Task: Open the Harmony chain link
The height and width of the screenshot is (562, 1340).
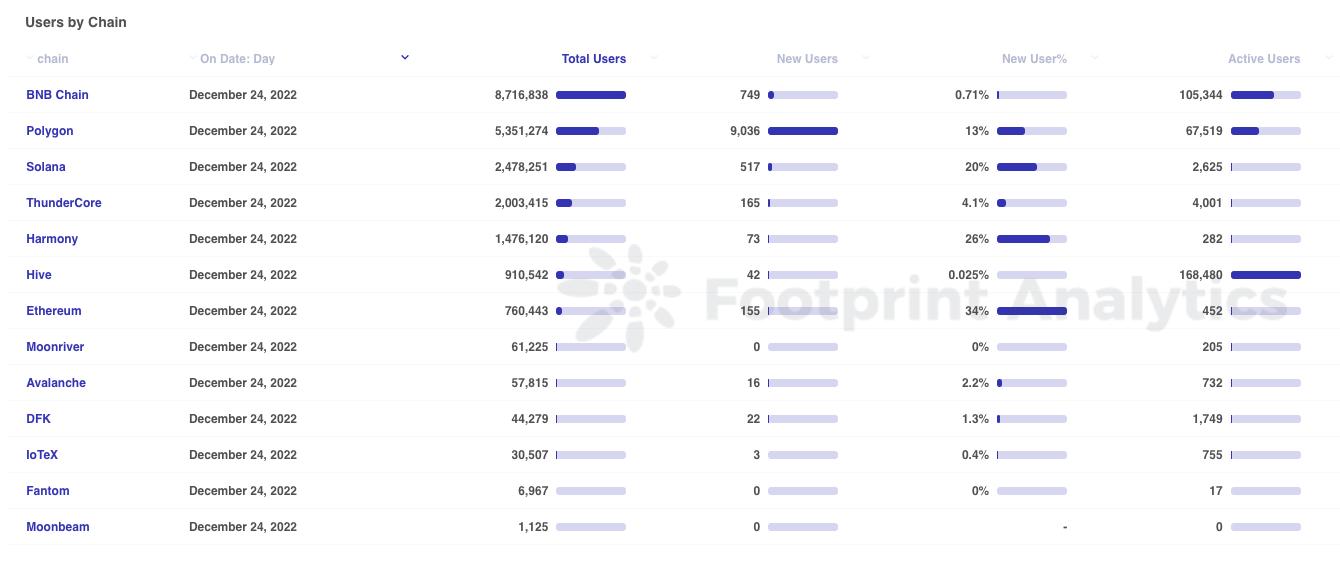Action: pos(52,239)
